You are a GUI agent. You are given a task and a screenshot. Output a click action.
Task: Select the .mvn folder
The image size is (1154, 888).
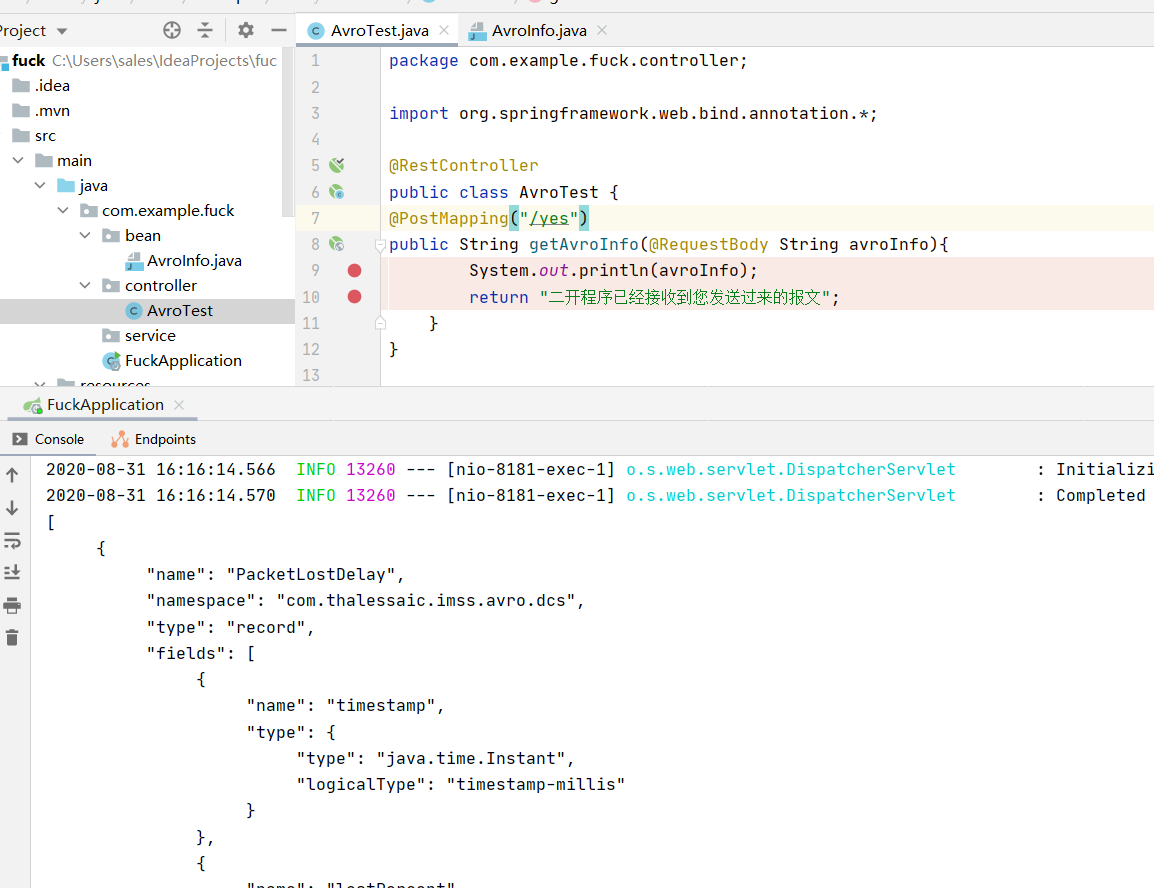[41, 110]
